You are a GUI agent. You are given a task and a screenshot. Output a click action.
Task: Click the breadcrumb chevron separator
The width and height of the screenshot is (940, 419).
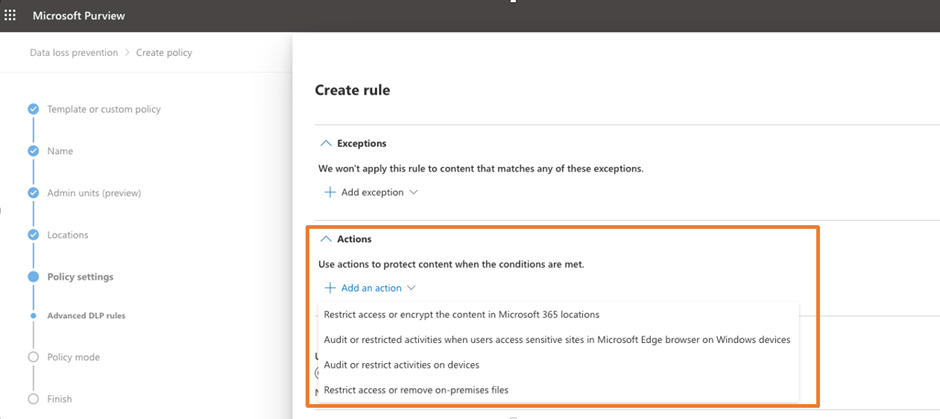point(127,53)
